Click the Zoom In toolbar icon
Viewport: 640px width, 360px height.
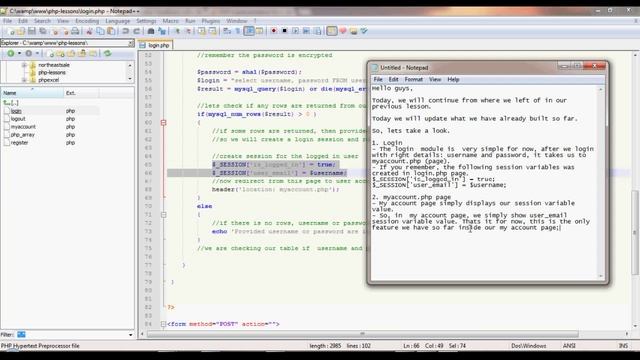(x=177, y=31)
